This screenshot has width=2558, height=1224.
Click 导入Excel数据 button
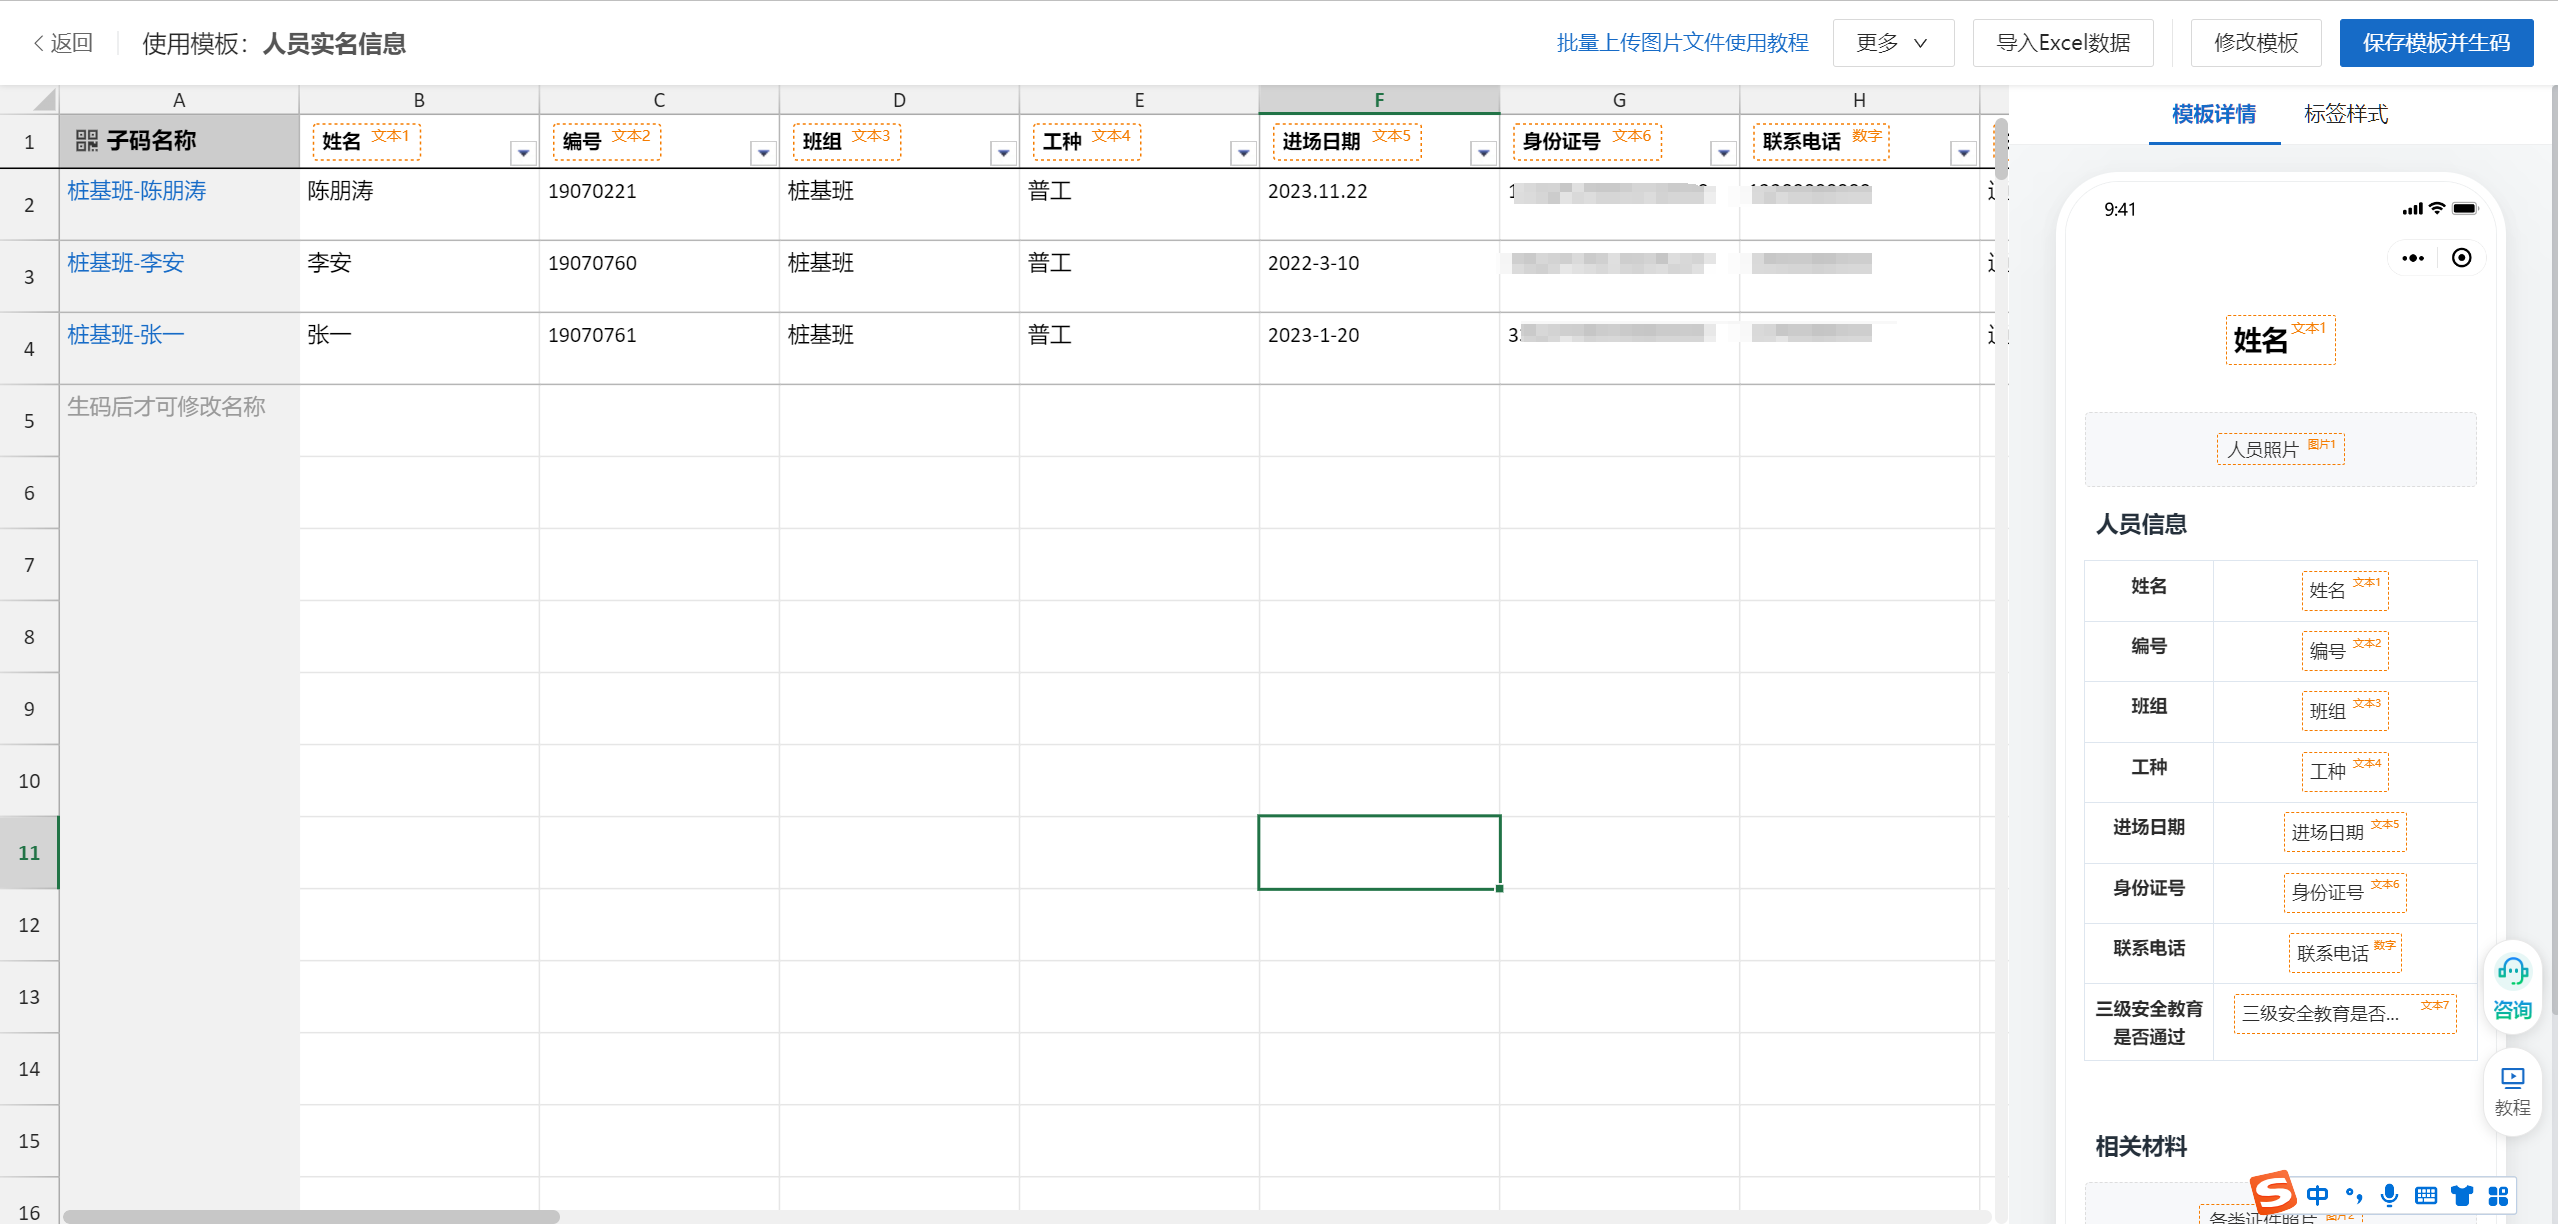pyautogui.click(x=2062, y=43)
